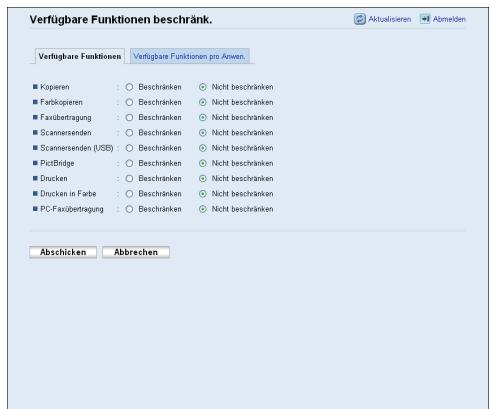Image resolution: width=490 pixels, height=409 pixels.
Task: Open the Aktualisieren link
Action: point(389,19)
